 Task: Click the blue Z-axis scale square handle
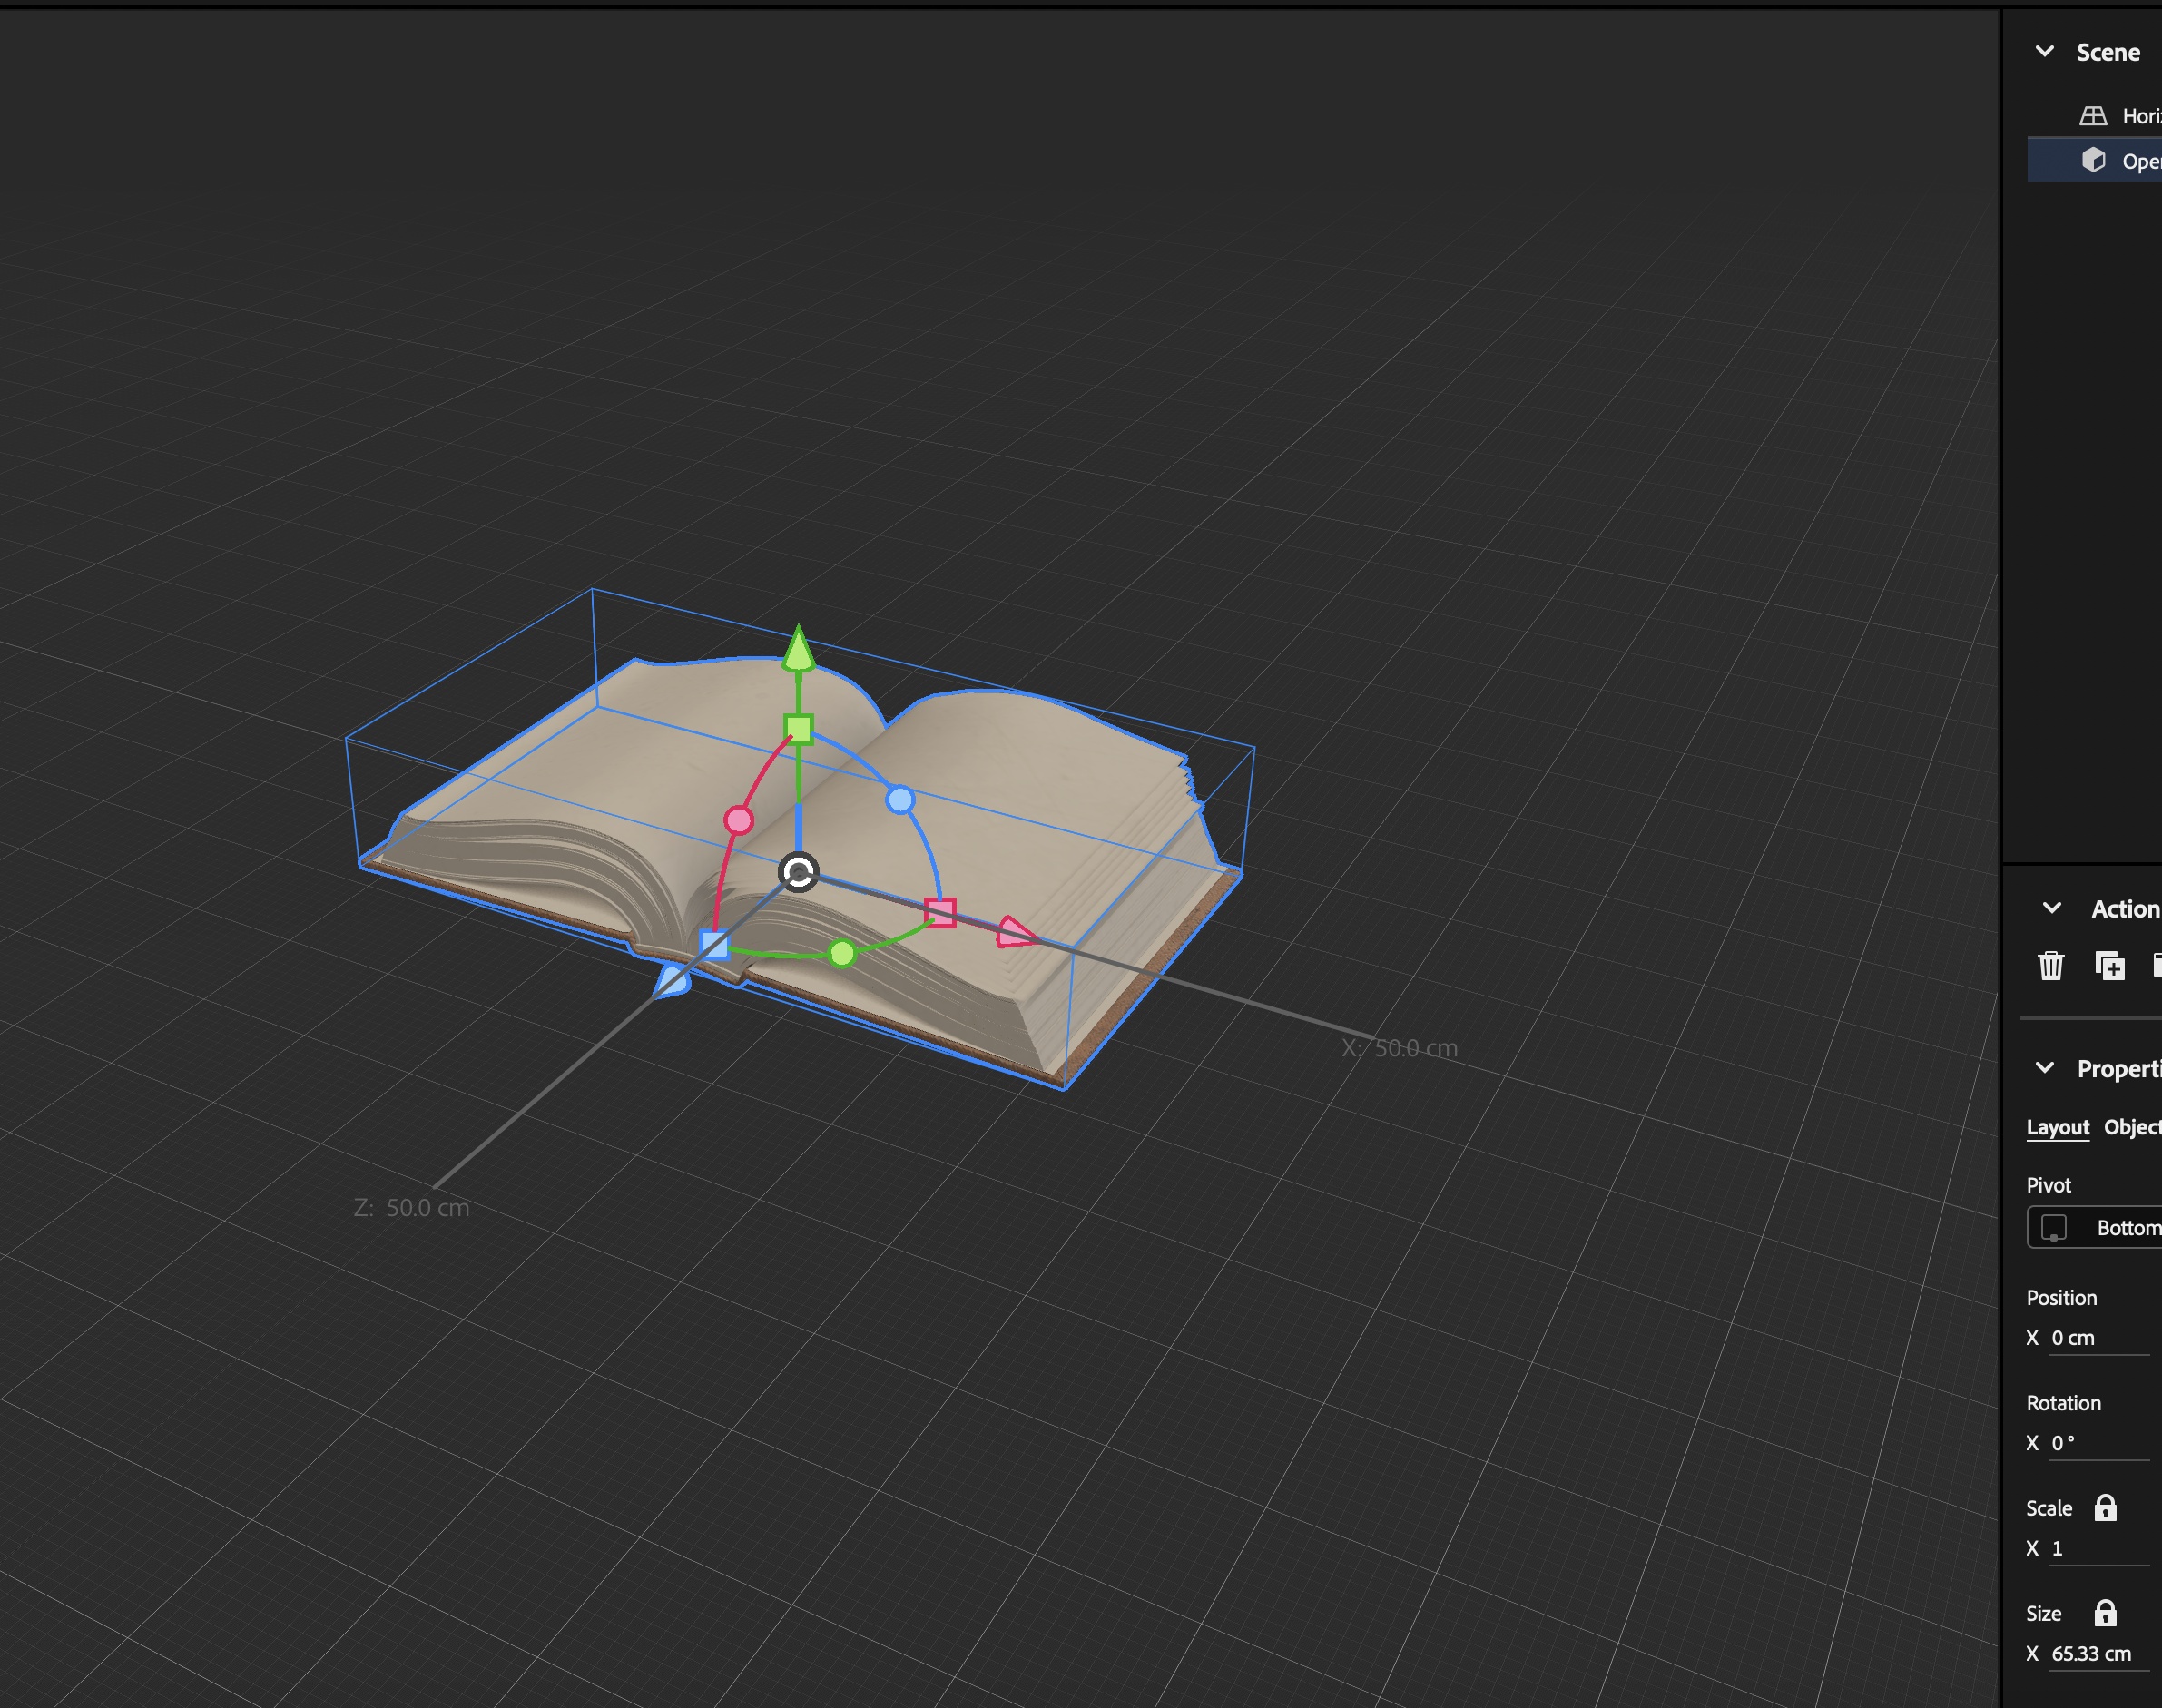point(714,944)
